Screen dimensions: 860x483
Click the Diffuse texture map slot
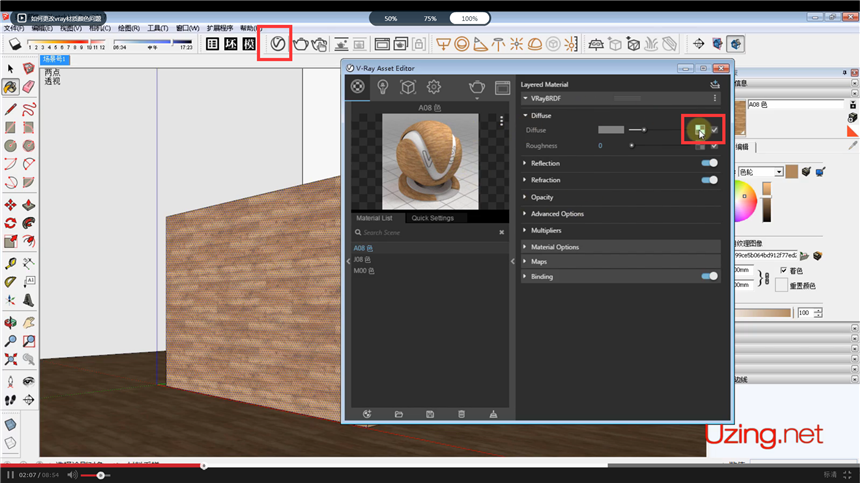tap(700, 130)
